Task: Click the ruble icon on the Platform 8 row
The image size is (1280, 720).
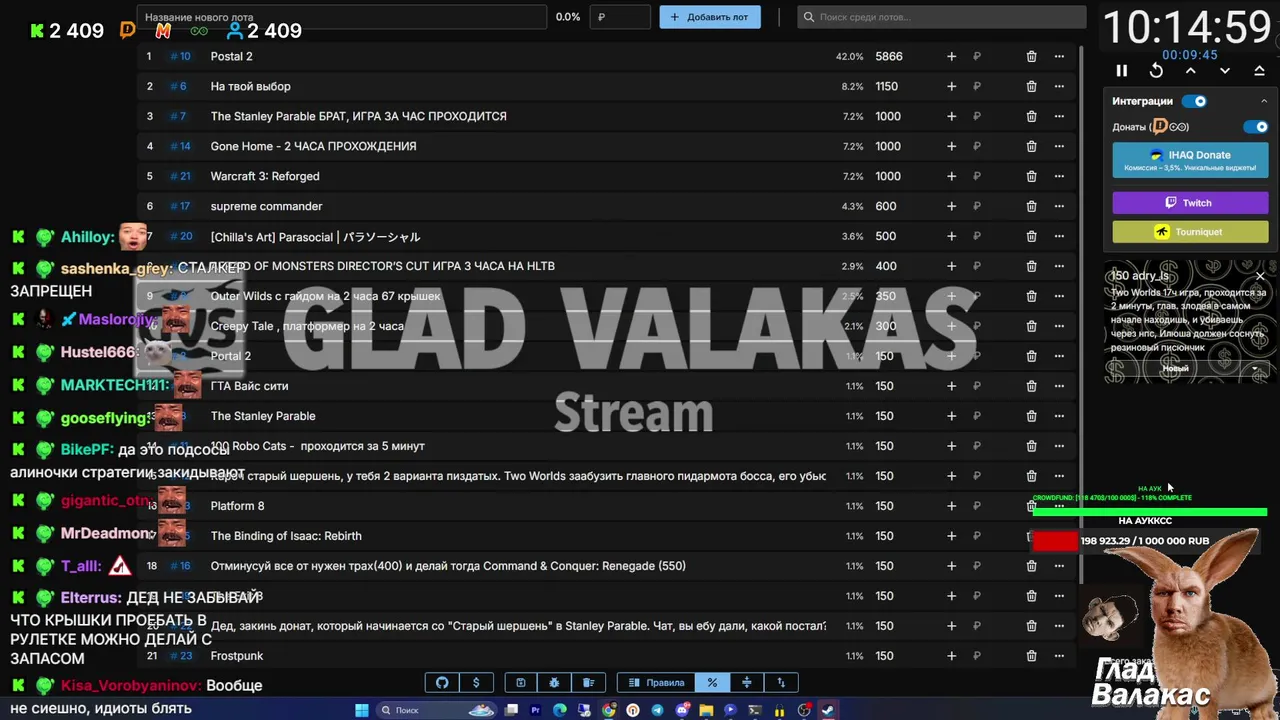Action: coord(977,506)
